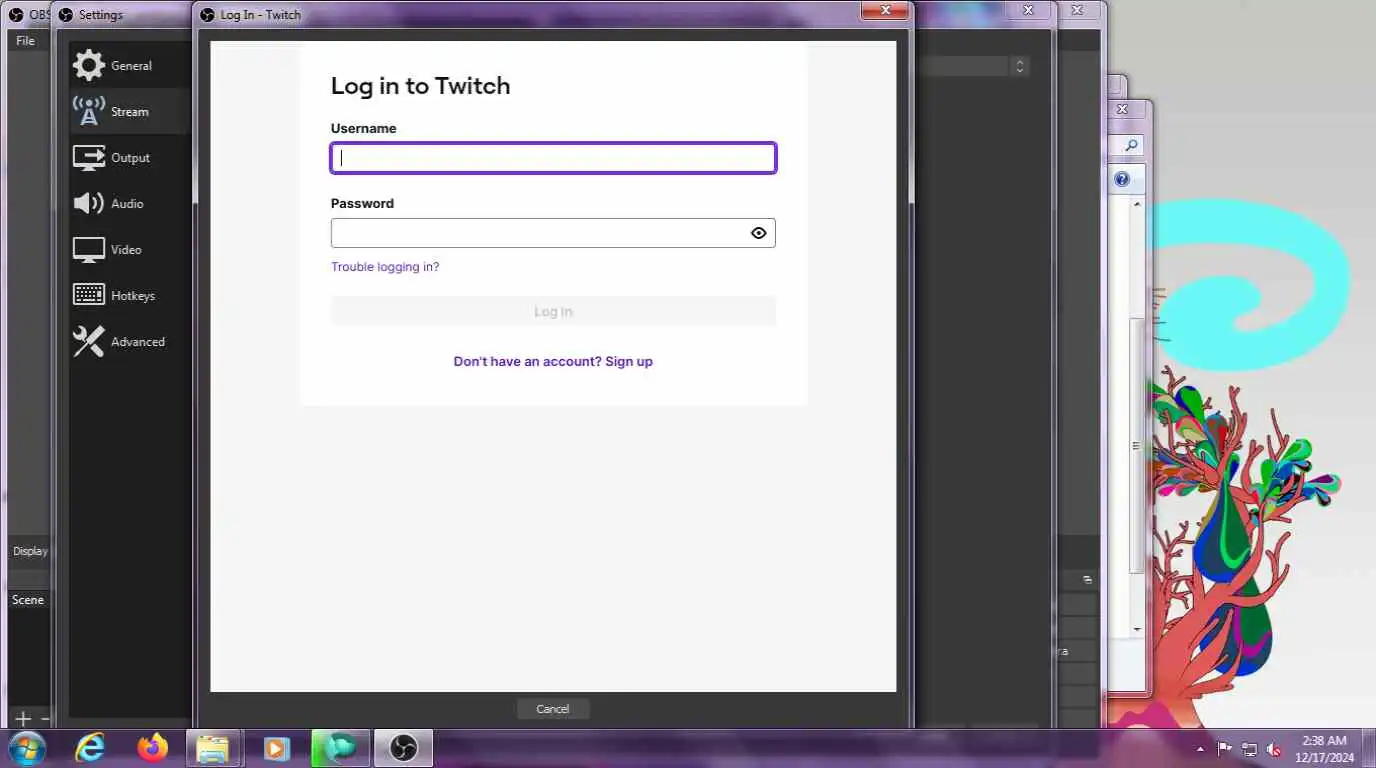The width and height of the screenshot is (1376, 768).
Task: Click help question mark icon in background window
Action: coord(1122,179)
